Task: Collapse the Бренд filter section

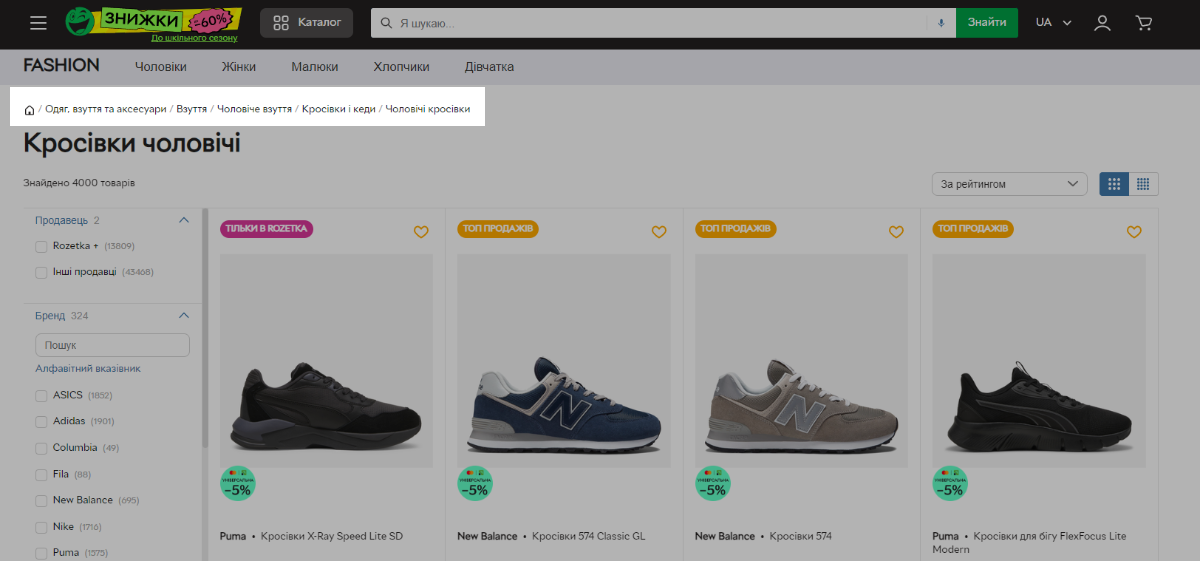Action: 183,316
